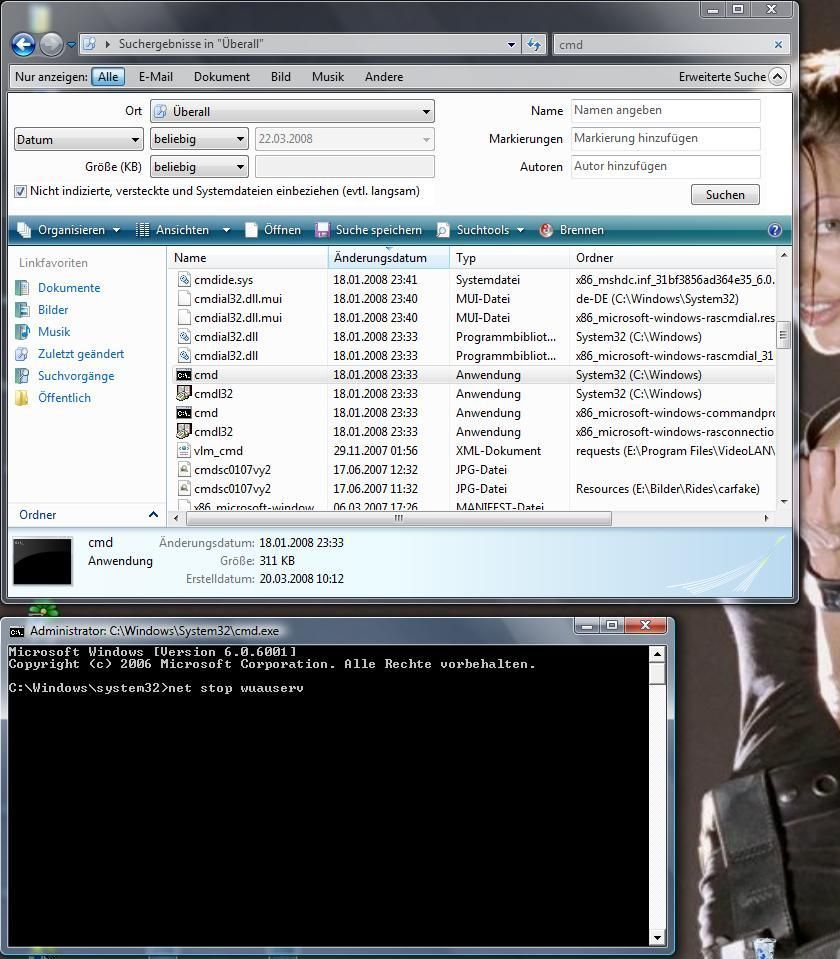840x959 pixels.
Task: Click the greyed Forward navigation arrow
Action: (51, 44)
